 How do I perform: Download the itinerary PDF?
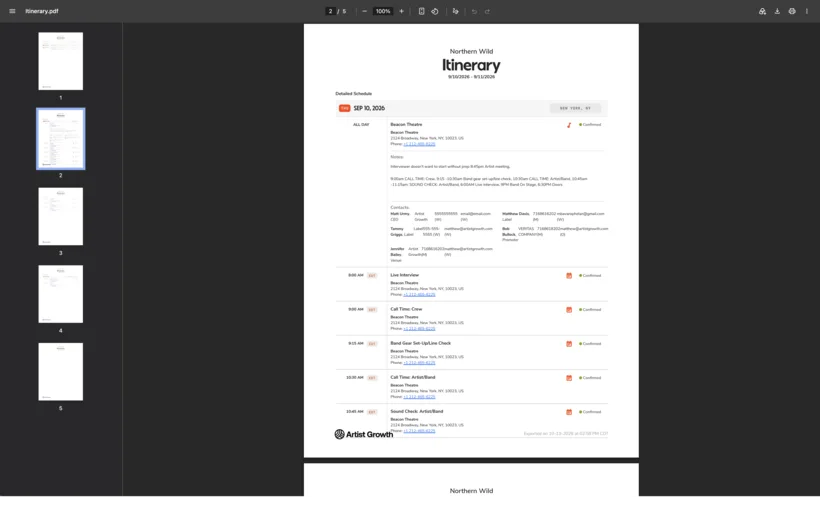(x=777, y=11)
